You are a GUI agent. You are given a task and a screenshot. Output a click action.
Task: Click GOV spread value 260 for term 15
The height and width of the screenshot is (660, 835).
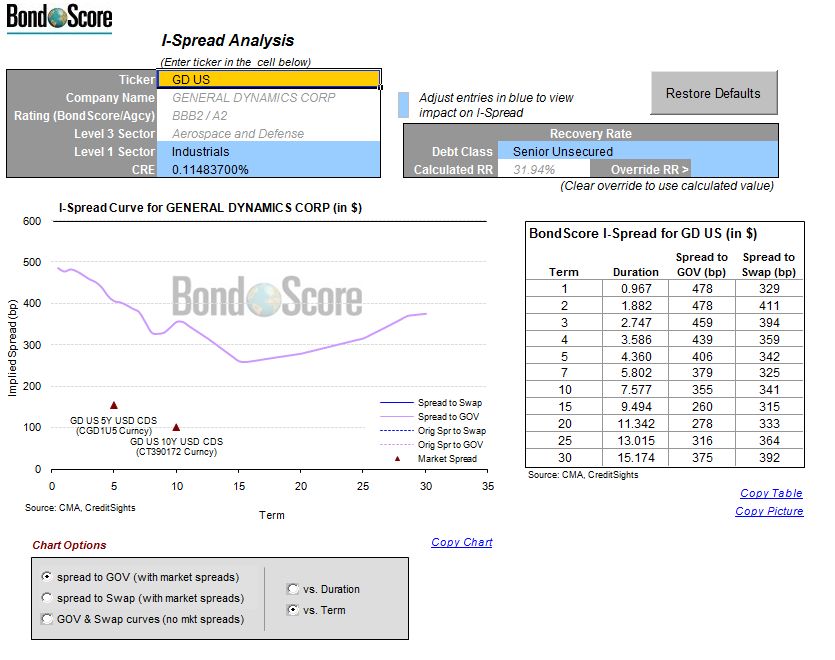(702, 407)
